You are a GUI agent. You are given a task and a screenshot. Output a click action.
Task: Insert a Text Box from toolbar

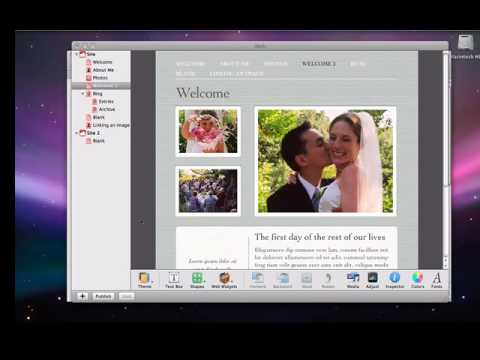click(x=174, y=280)
